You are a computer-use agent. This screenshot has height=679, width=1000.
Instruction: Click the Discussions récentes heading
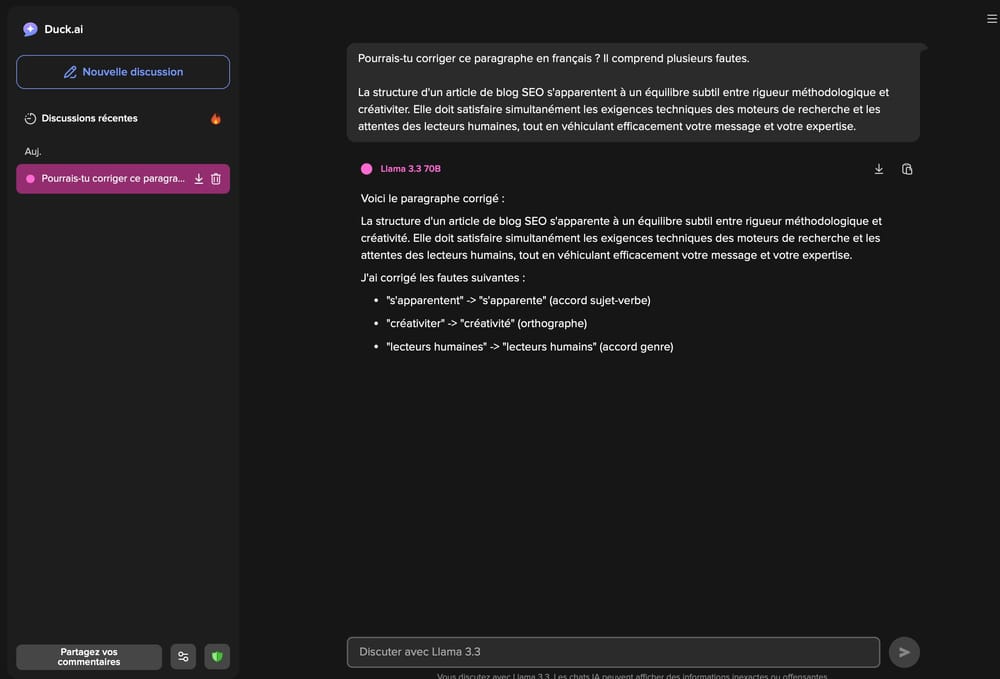click(89, 118)
